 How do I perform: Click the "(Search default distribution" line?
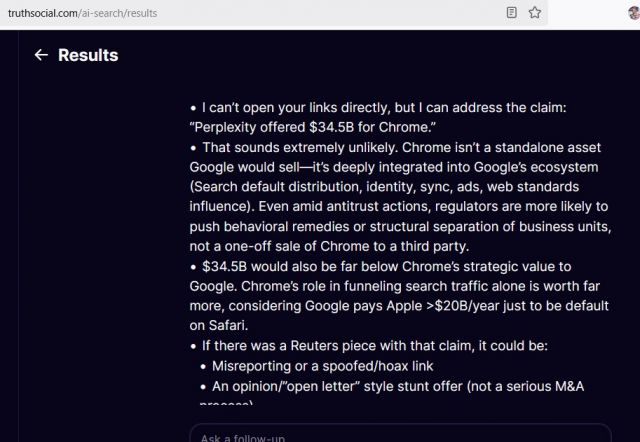click(384, 187)
